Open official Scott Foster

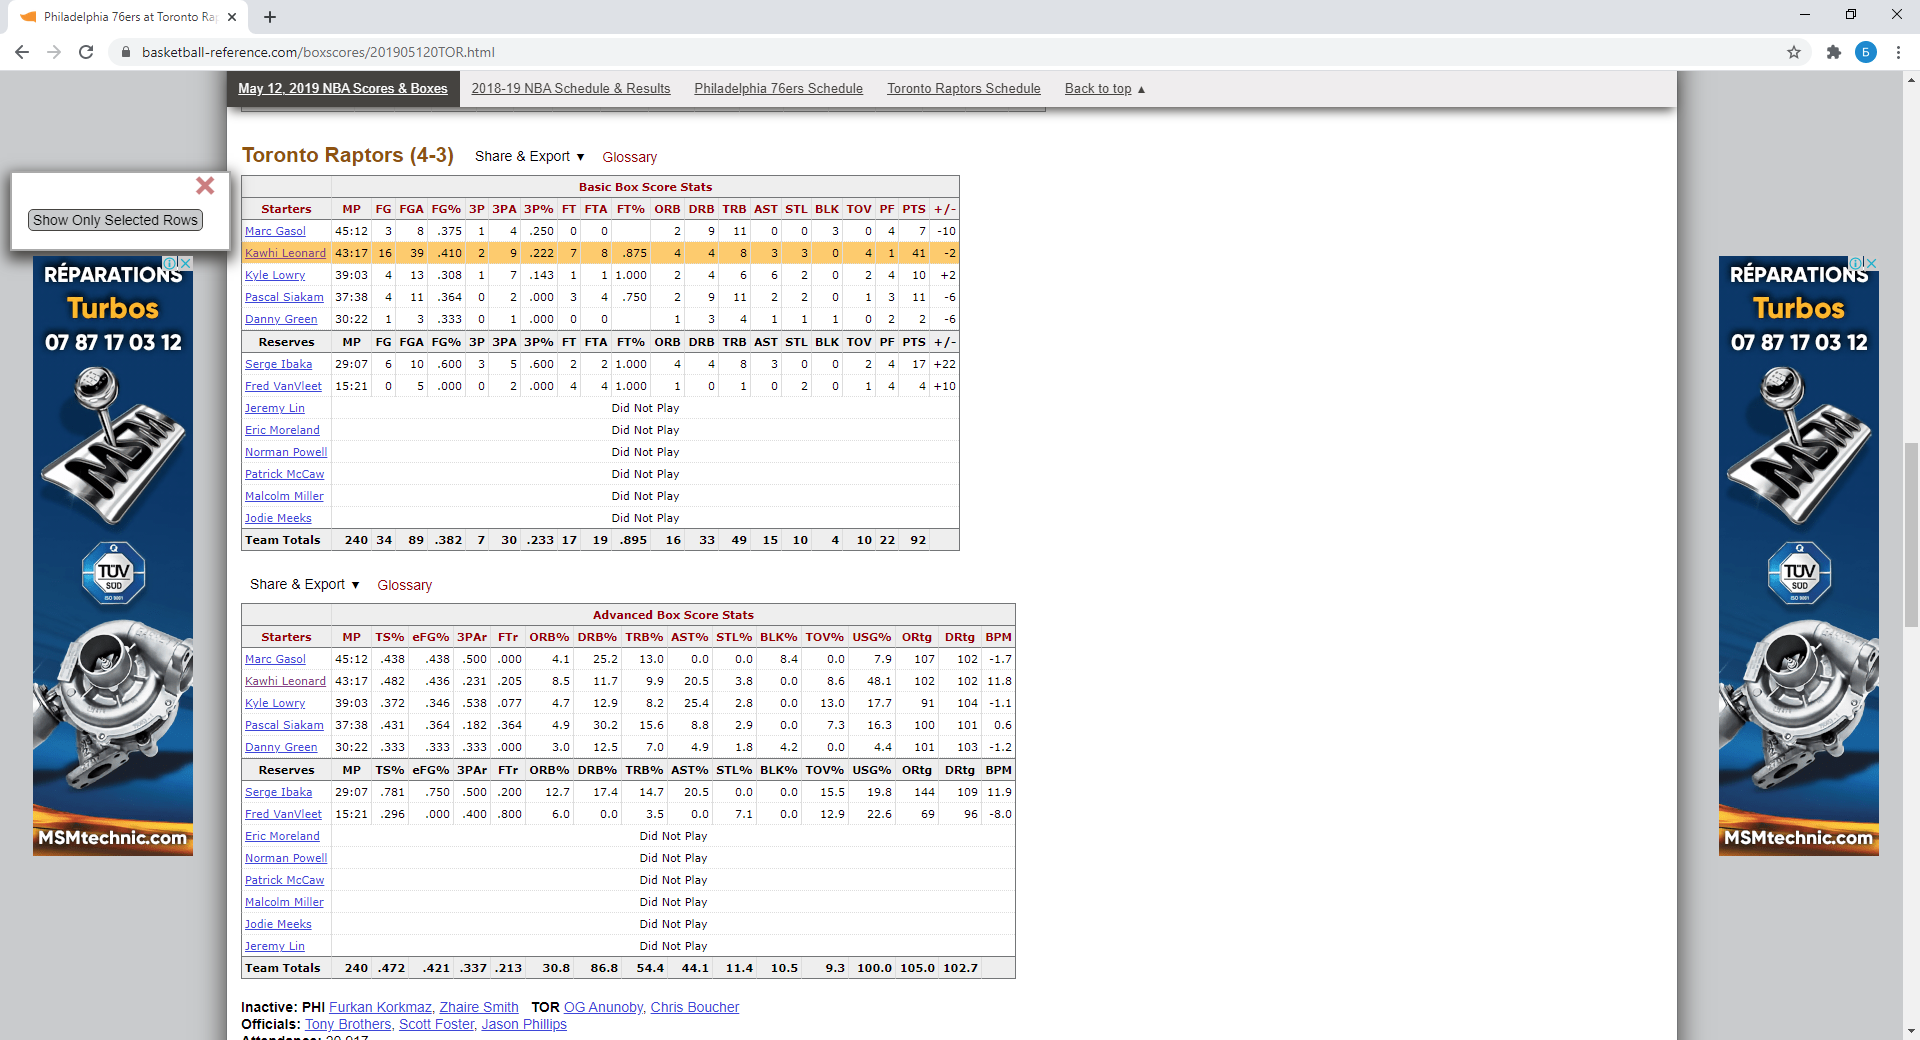pyautogui.click(x=436, y=1024)
